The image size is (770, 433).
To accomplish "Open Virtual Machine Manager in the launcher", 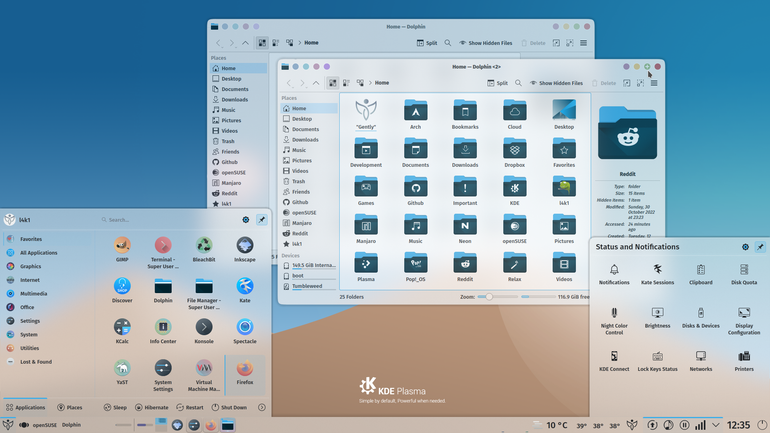I will tap(204, 376).
